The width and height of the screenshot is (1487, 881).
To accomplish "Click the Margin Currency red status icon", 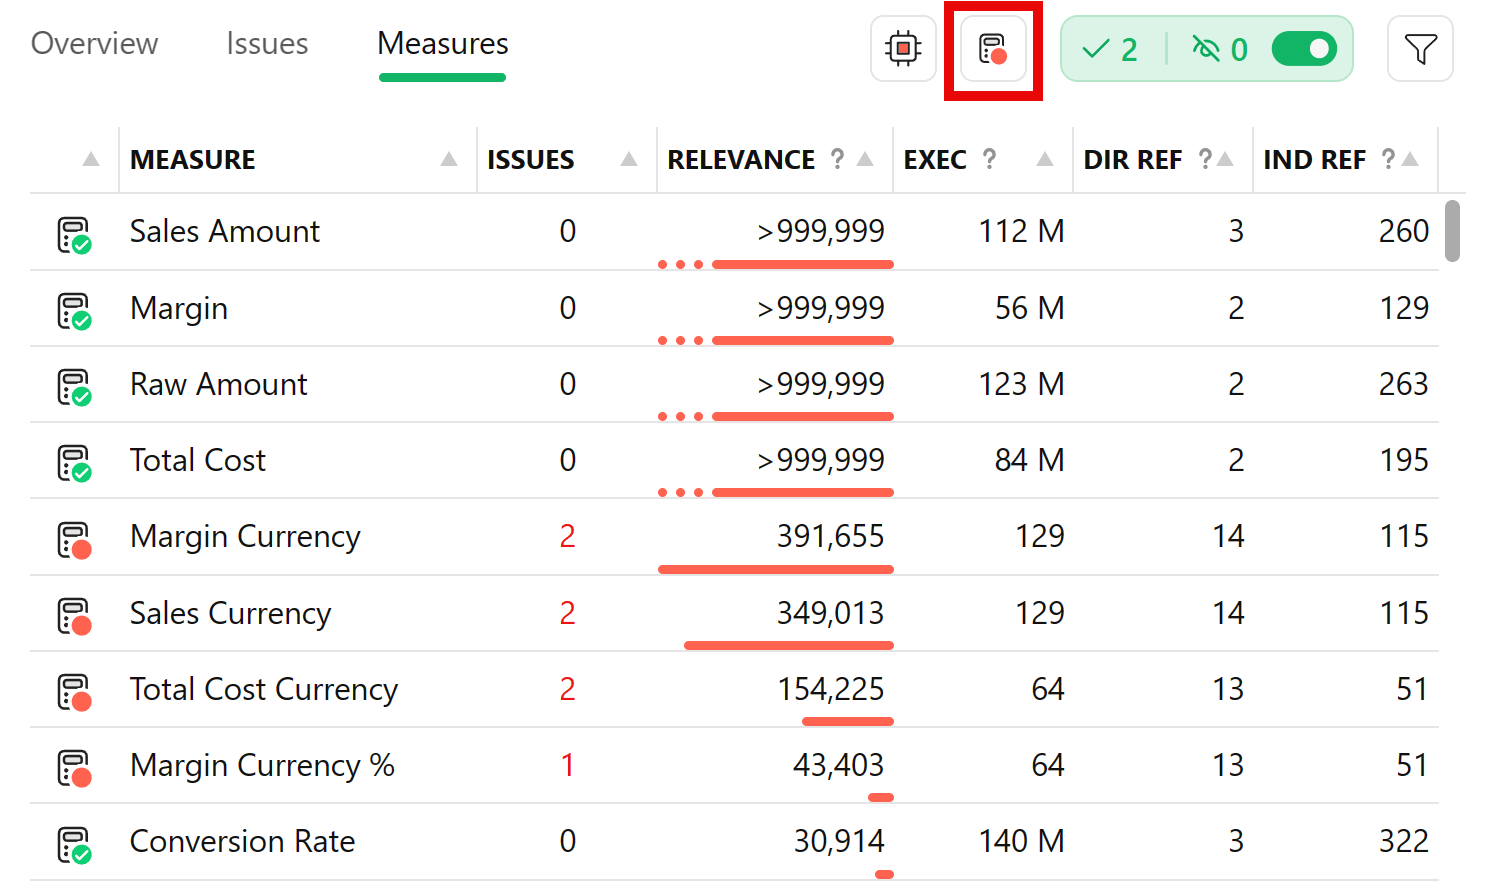I will pyautogui.click(x=74, y=540).
